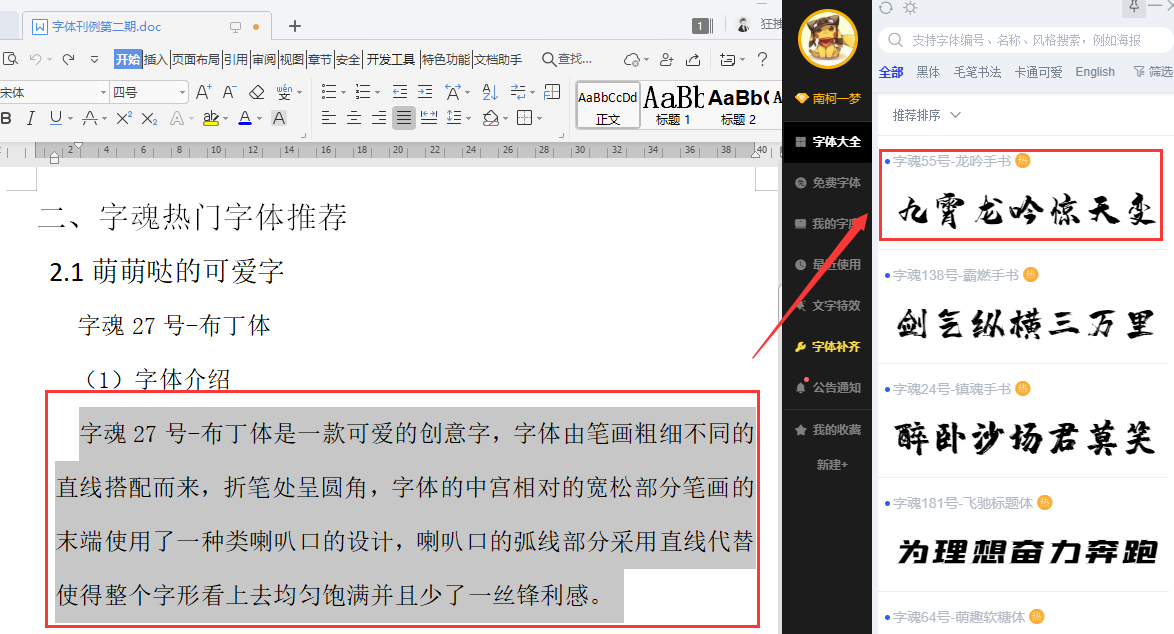Redo the last action
The image size is (1174, 634).
coord(68,58)
